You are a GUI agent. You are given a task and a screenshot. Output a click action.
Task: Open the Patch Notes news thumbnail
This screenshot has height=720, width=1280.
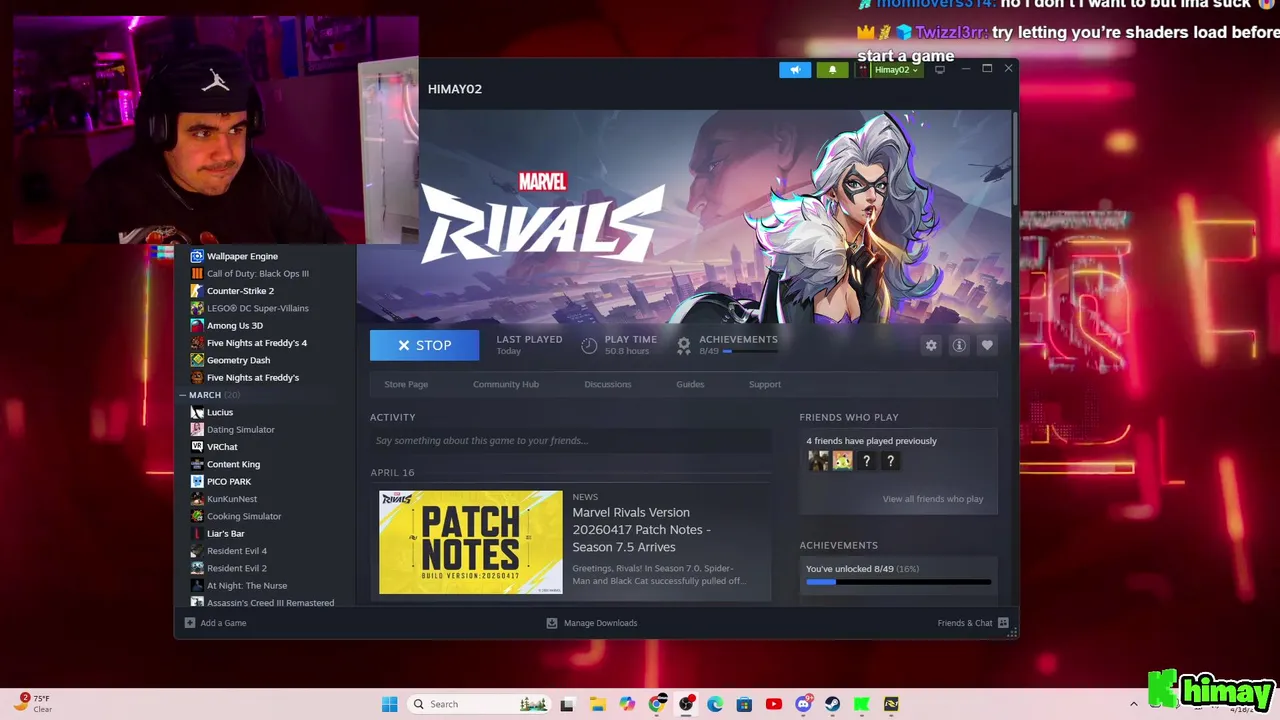[471, 542]
